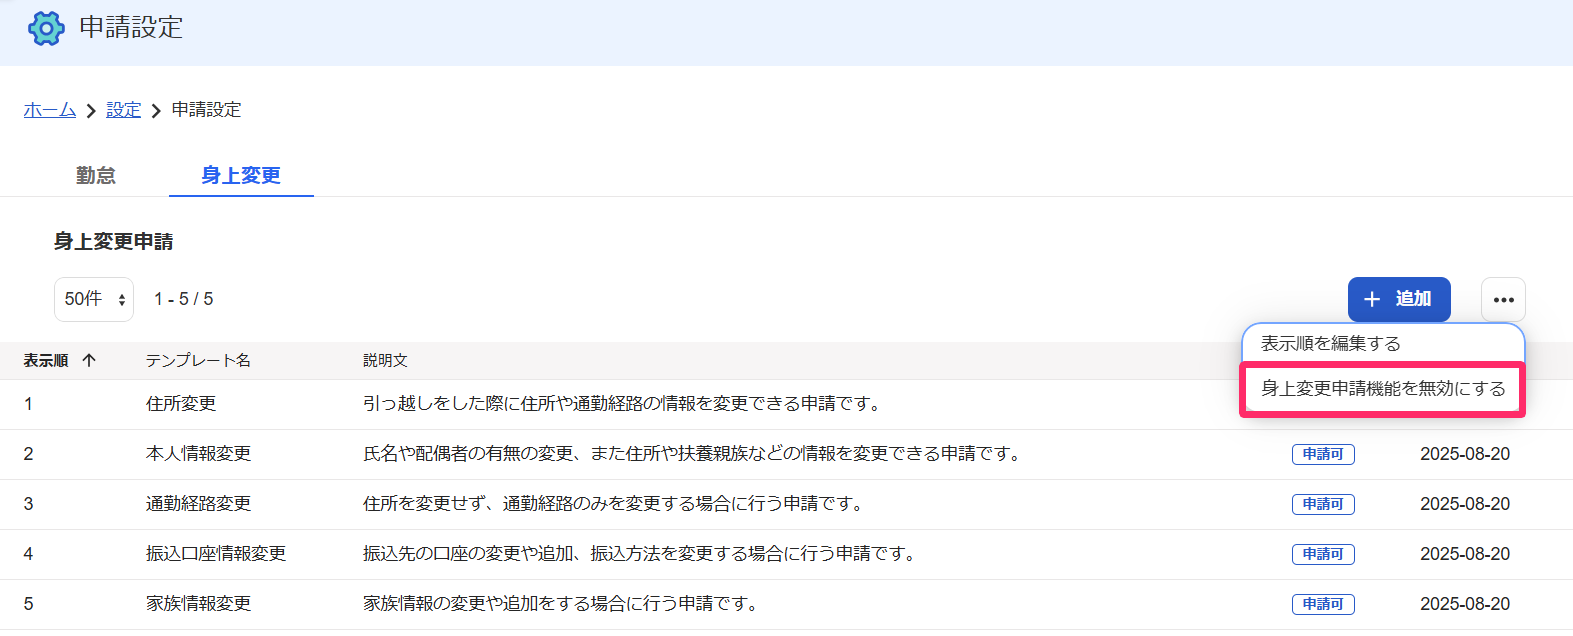Click display order number 1 for 住所変更
1573x636 pixels.
[28, 404]
